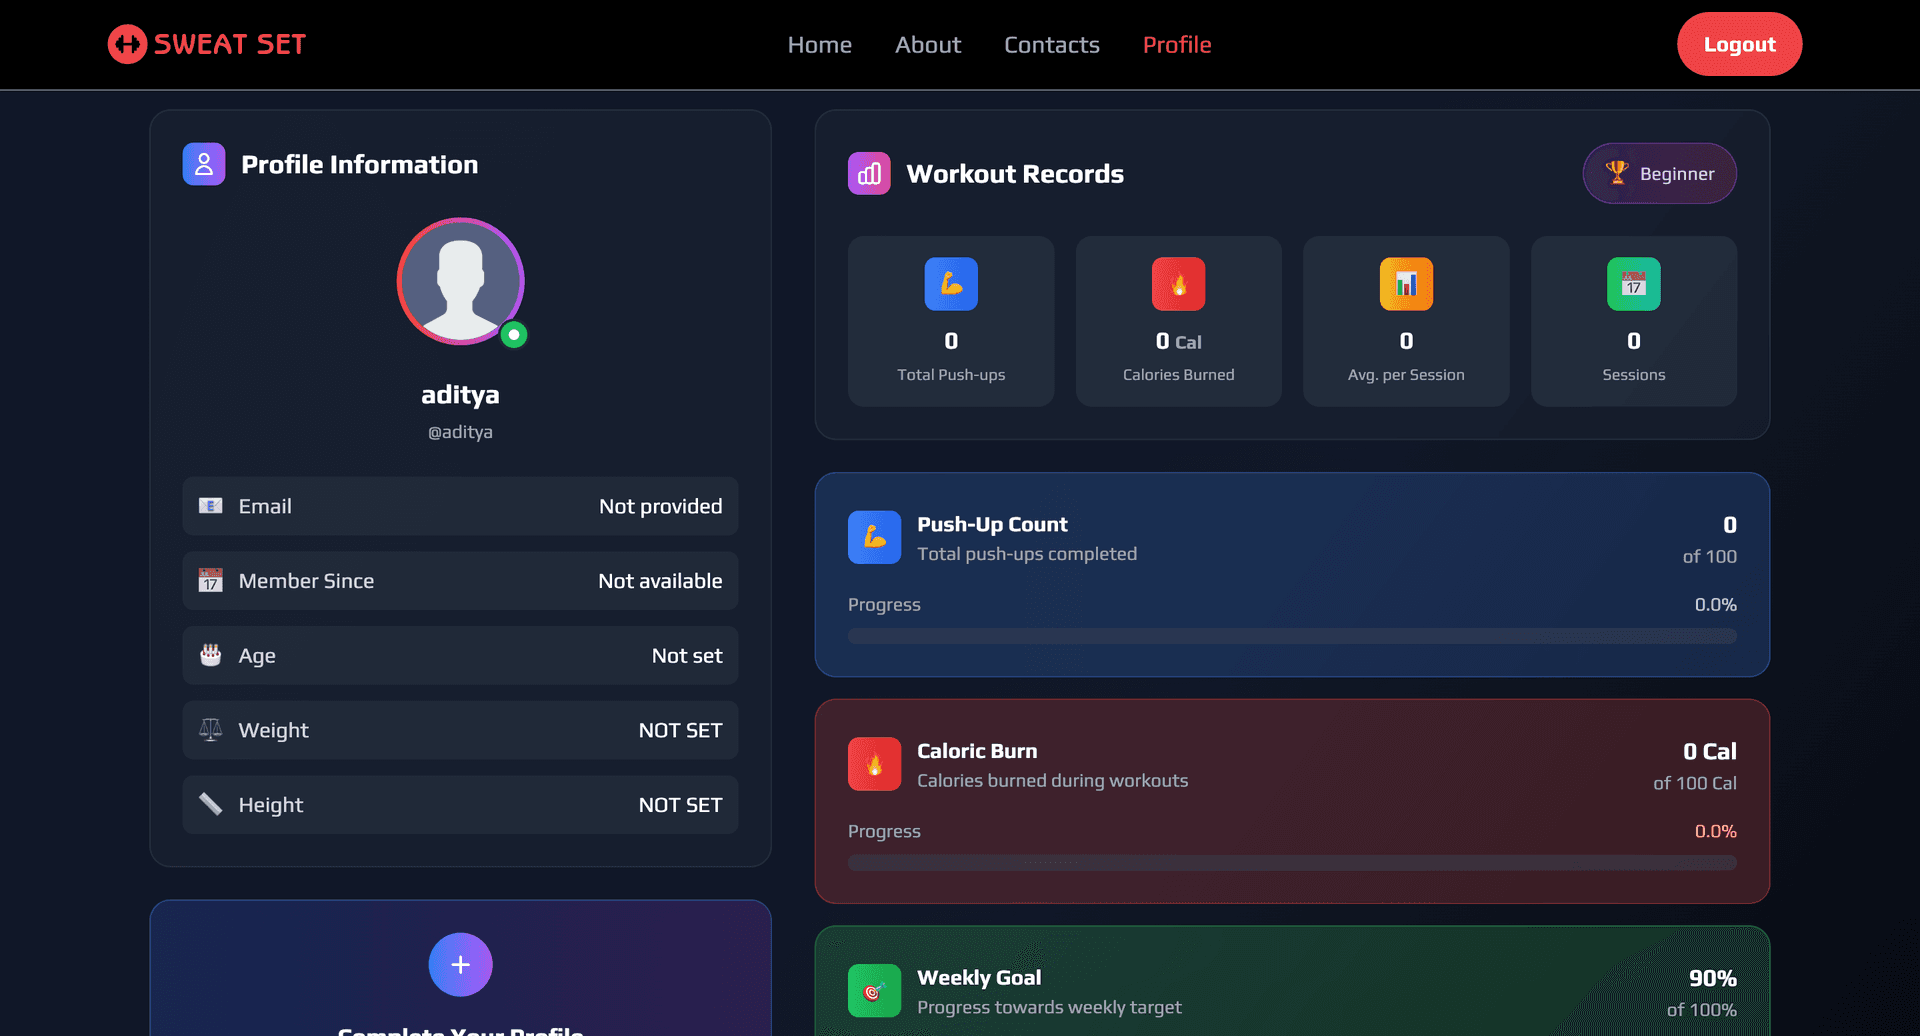Click the Avg. per Session stat card

(1406, 321)
